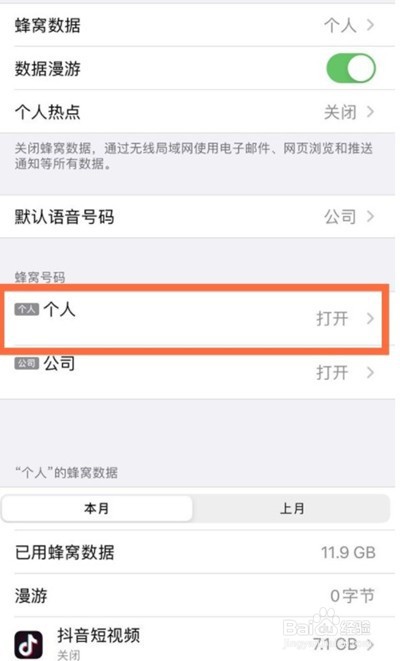Tap 打开 status on 公司 row

(332, 373)
